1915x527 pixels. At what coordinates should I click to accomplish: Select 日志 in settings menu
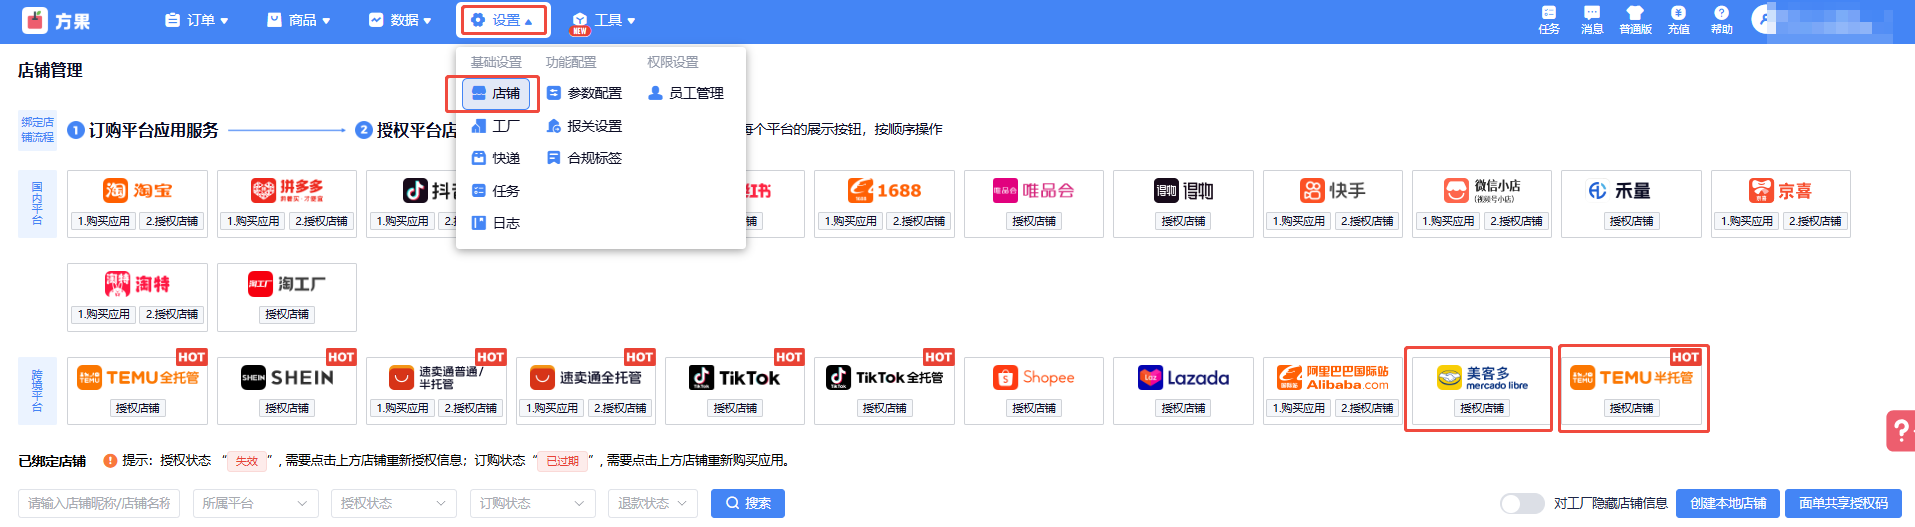pyautogui.click(x=496, y=223)
